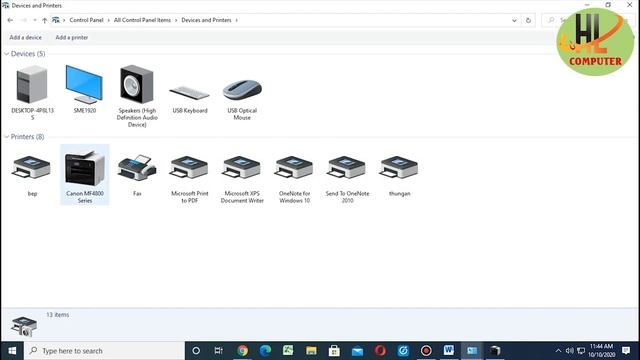Show hidden system tray icons
This screenshot has width=640, height=360.
[x=558, y=351]
